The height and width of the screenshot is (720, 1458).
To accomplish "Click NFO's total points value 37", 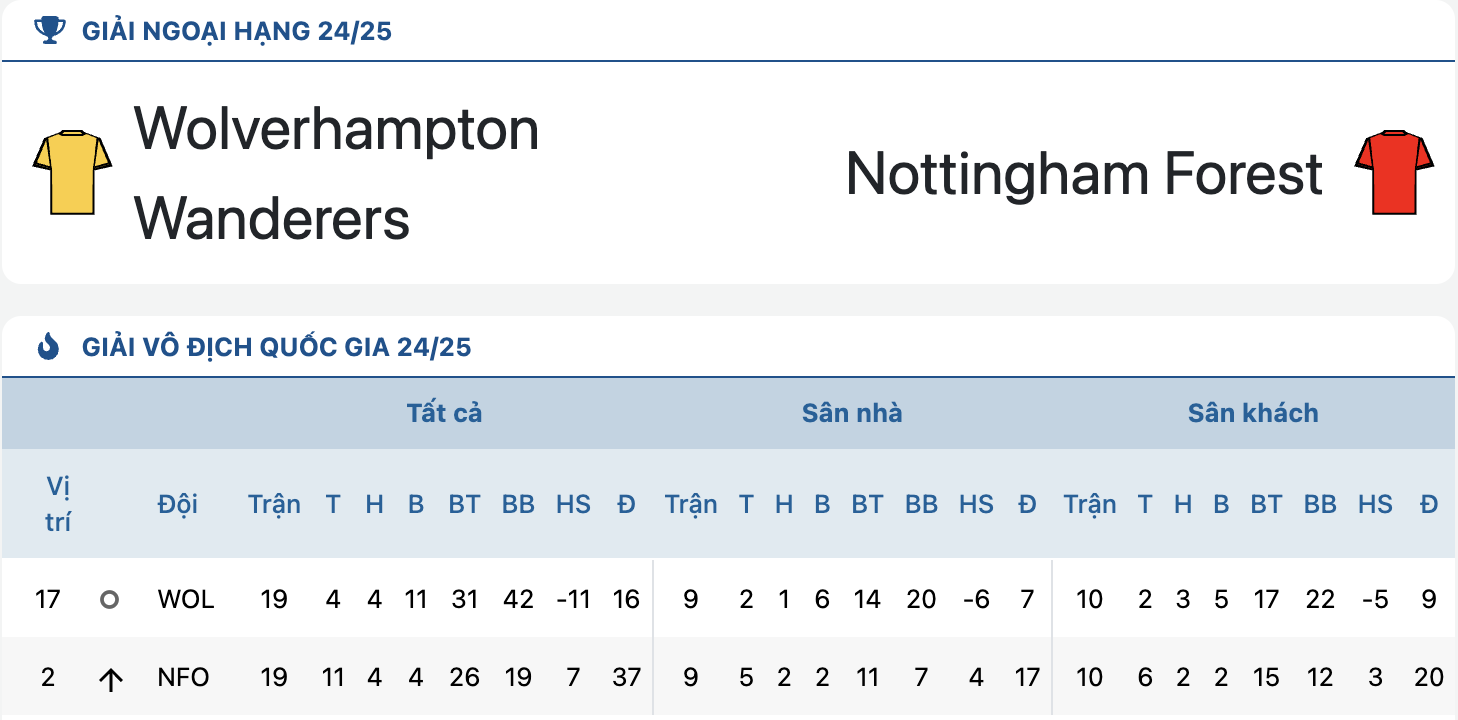I will pos(626,678).
